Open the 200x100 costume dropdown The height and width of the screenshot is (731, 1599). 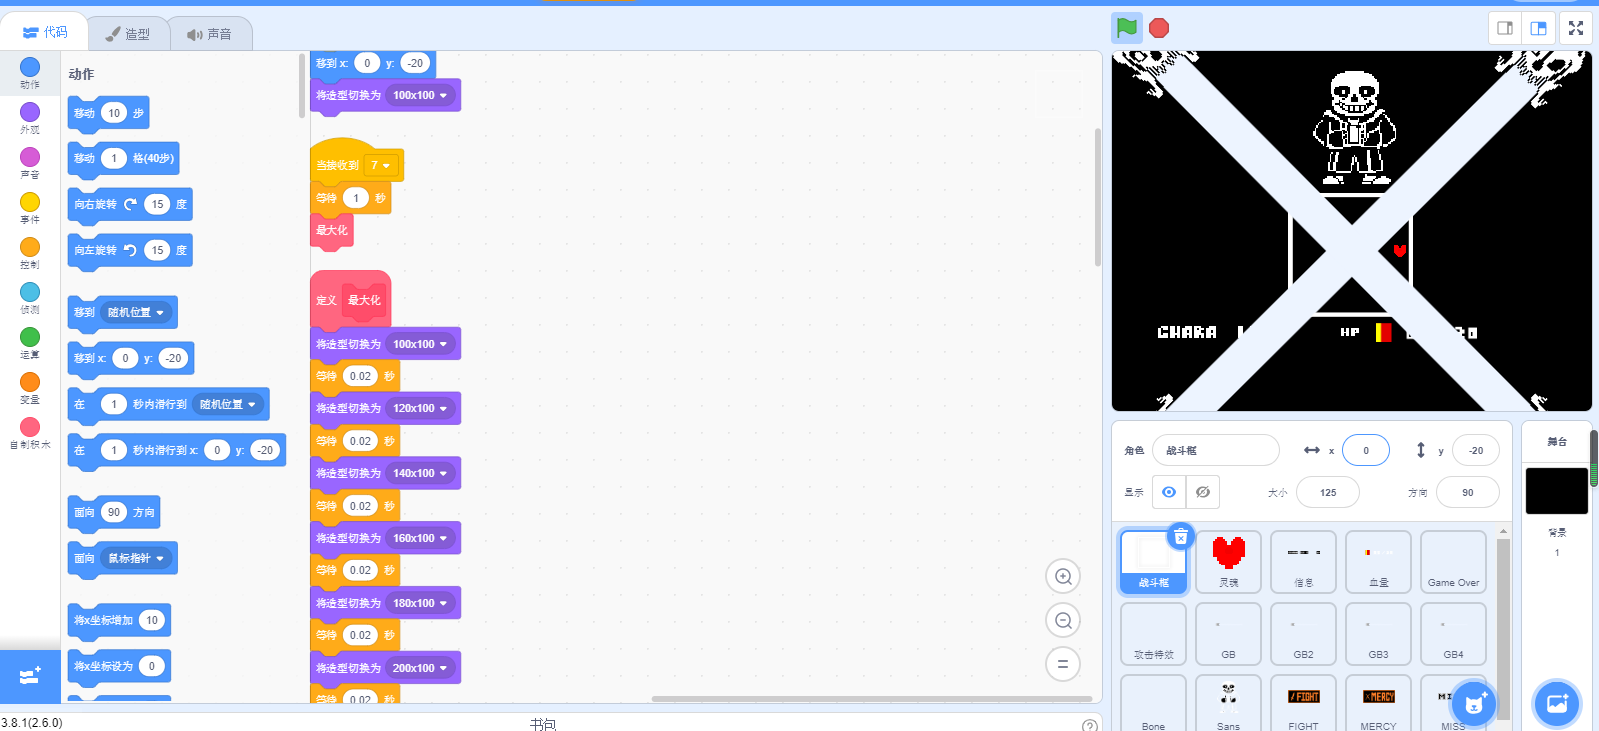(x=420, y=668)
